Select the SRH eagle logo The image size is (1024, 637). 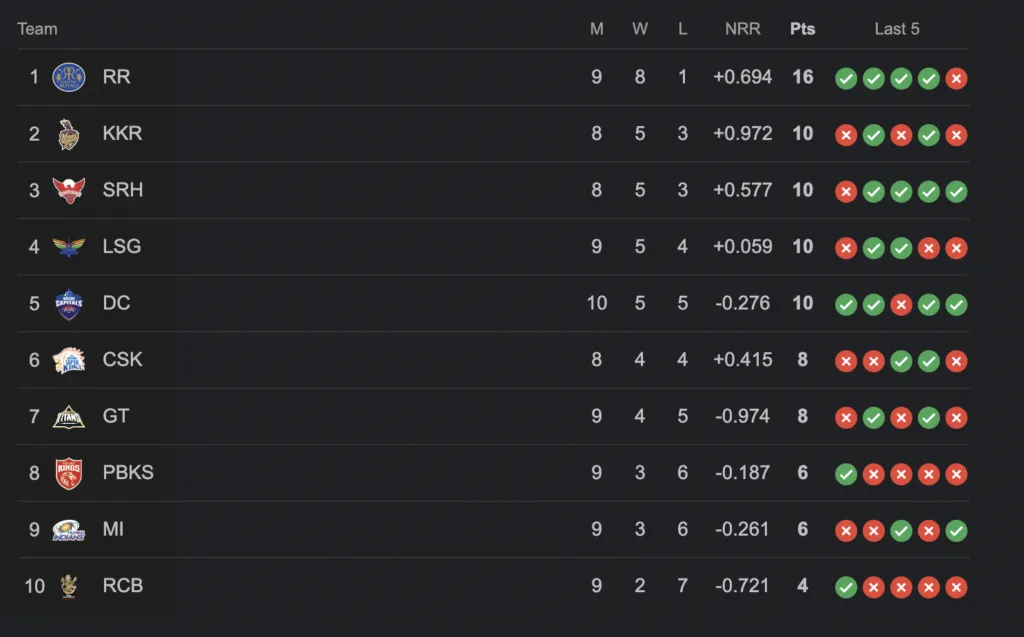click(x=69, y=191)
